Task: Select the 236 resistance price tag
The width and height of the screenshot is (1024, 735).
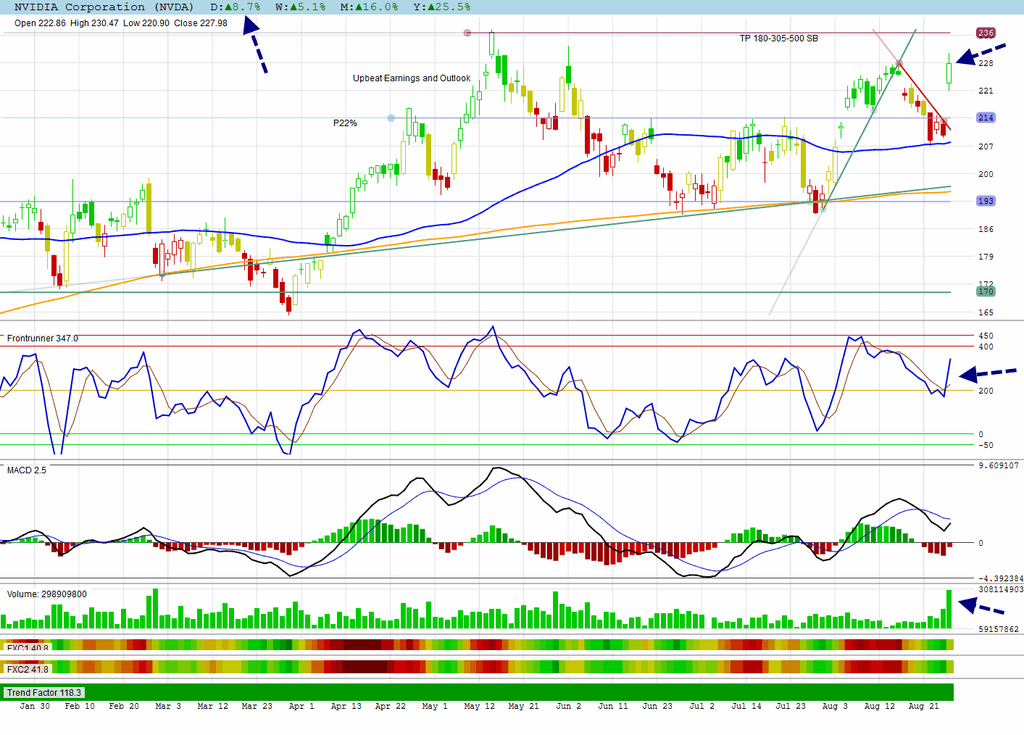Action: pyautogui.click(x=985, y=33)
